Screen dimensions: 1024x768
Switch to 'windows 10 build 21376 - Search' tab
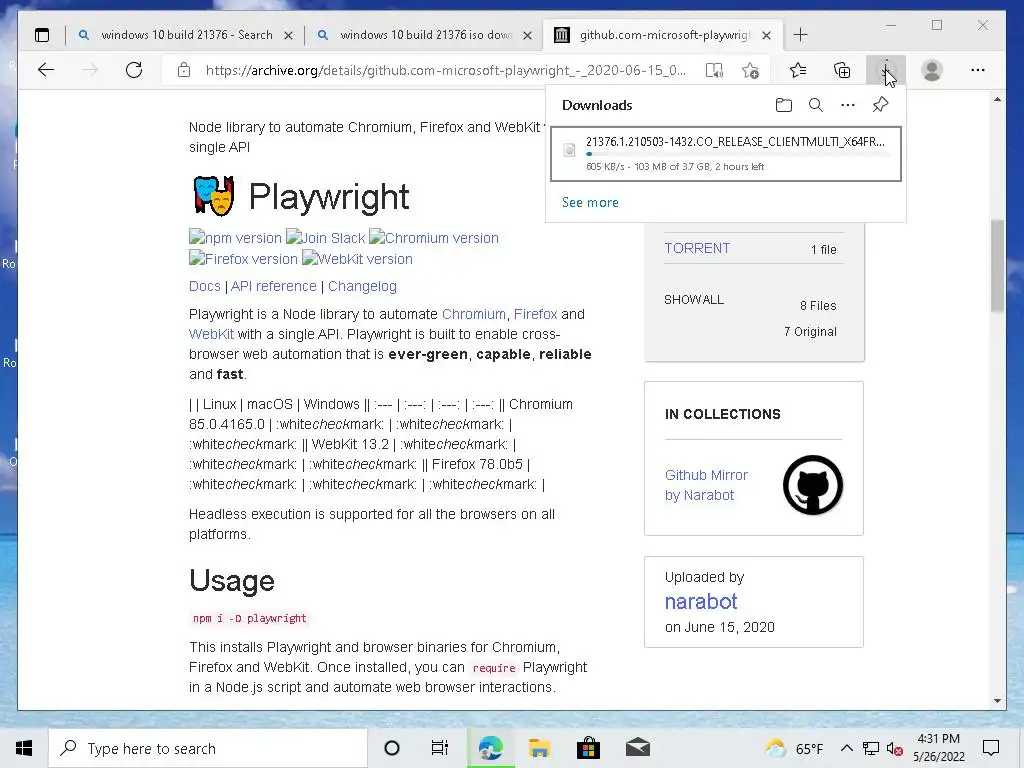187,35
